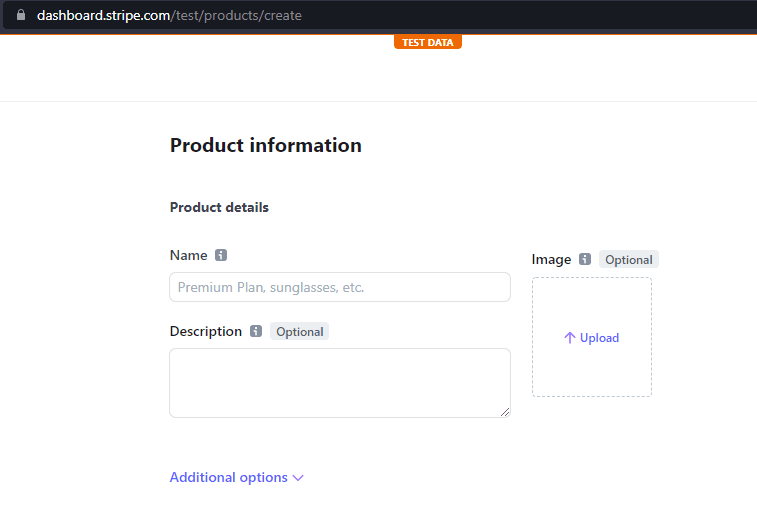Click inside the Description text area
Screen dimensions: 757x511
tap(340, 382)
